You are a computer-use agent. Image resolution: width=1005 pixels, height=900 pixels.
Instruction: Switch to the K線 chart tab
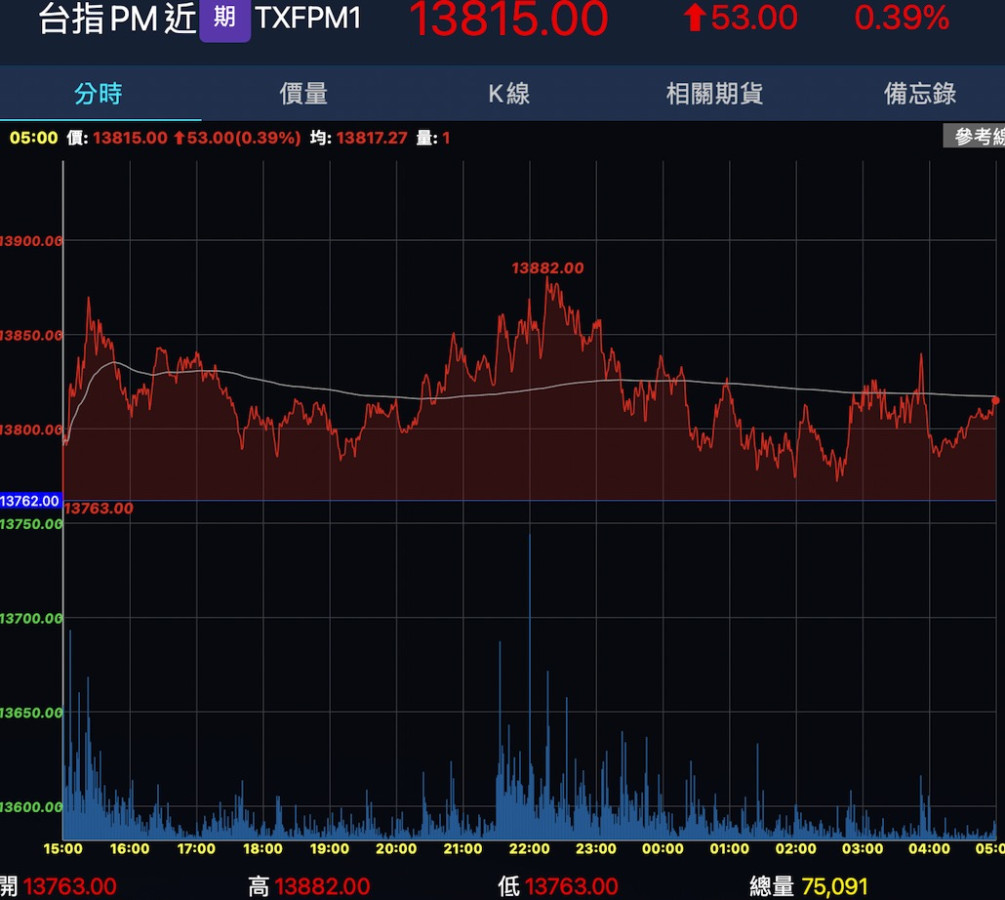point(508,94)
